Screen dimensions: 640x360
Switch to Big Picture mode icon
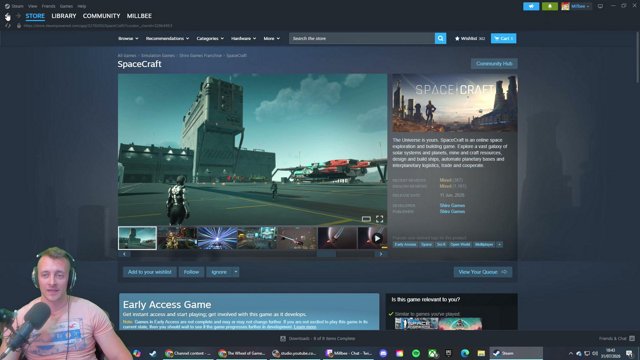[600, 6]
